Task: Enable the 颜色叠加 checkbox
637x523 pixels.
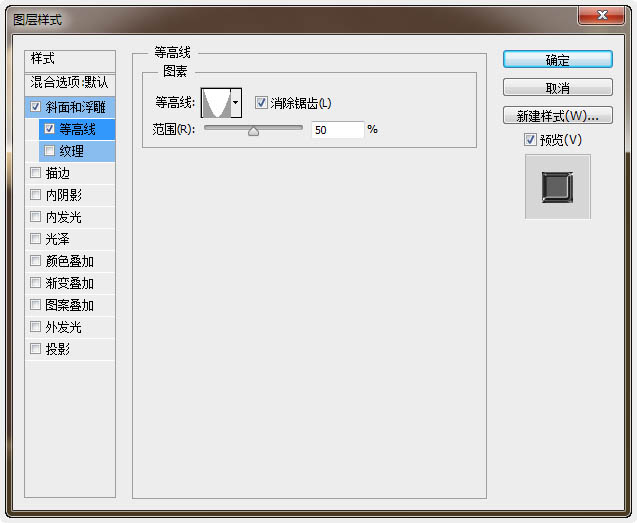Action: click(35, 260)
